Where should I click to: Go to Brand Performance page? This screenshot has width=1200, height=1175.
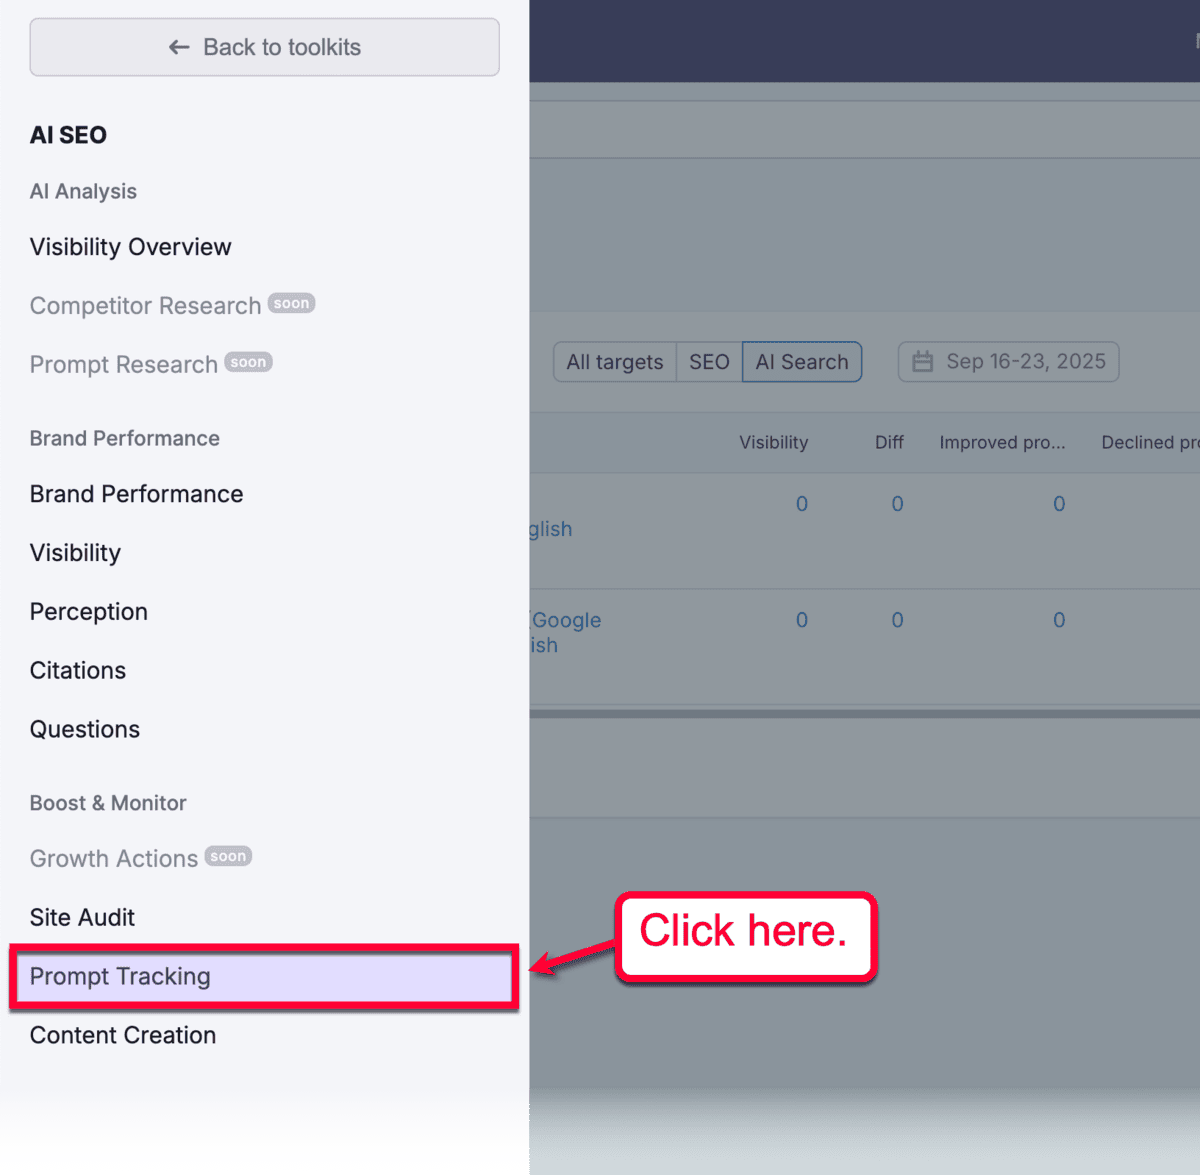tap(136, 494)
